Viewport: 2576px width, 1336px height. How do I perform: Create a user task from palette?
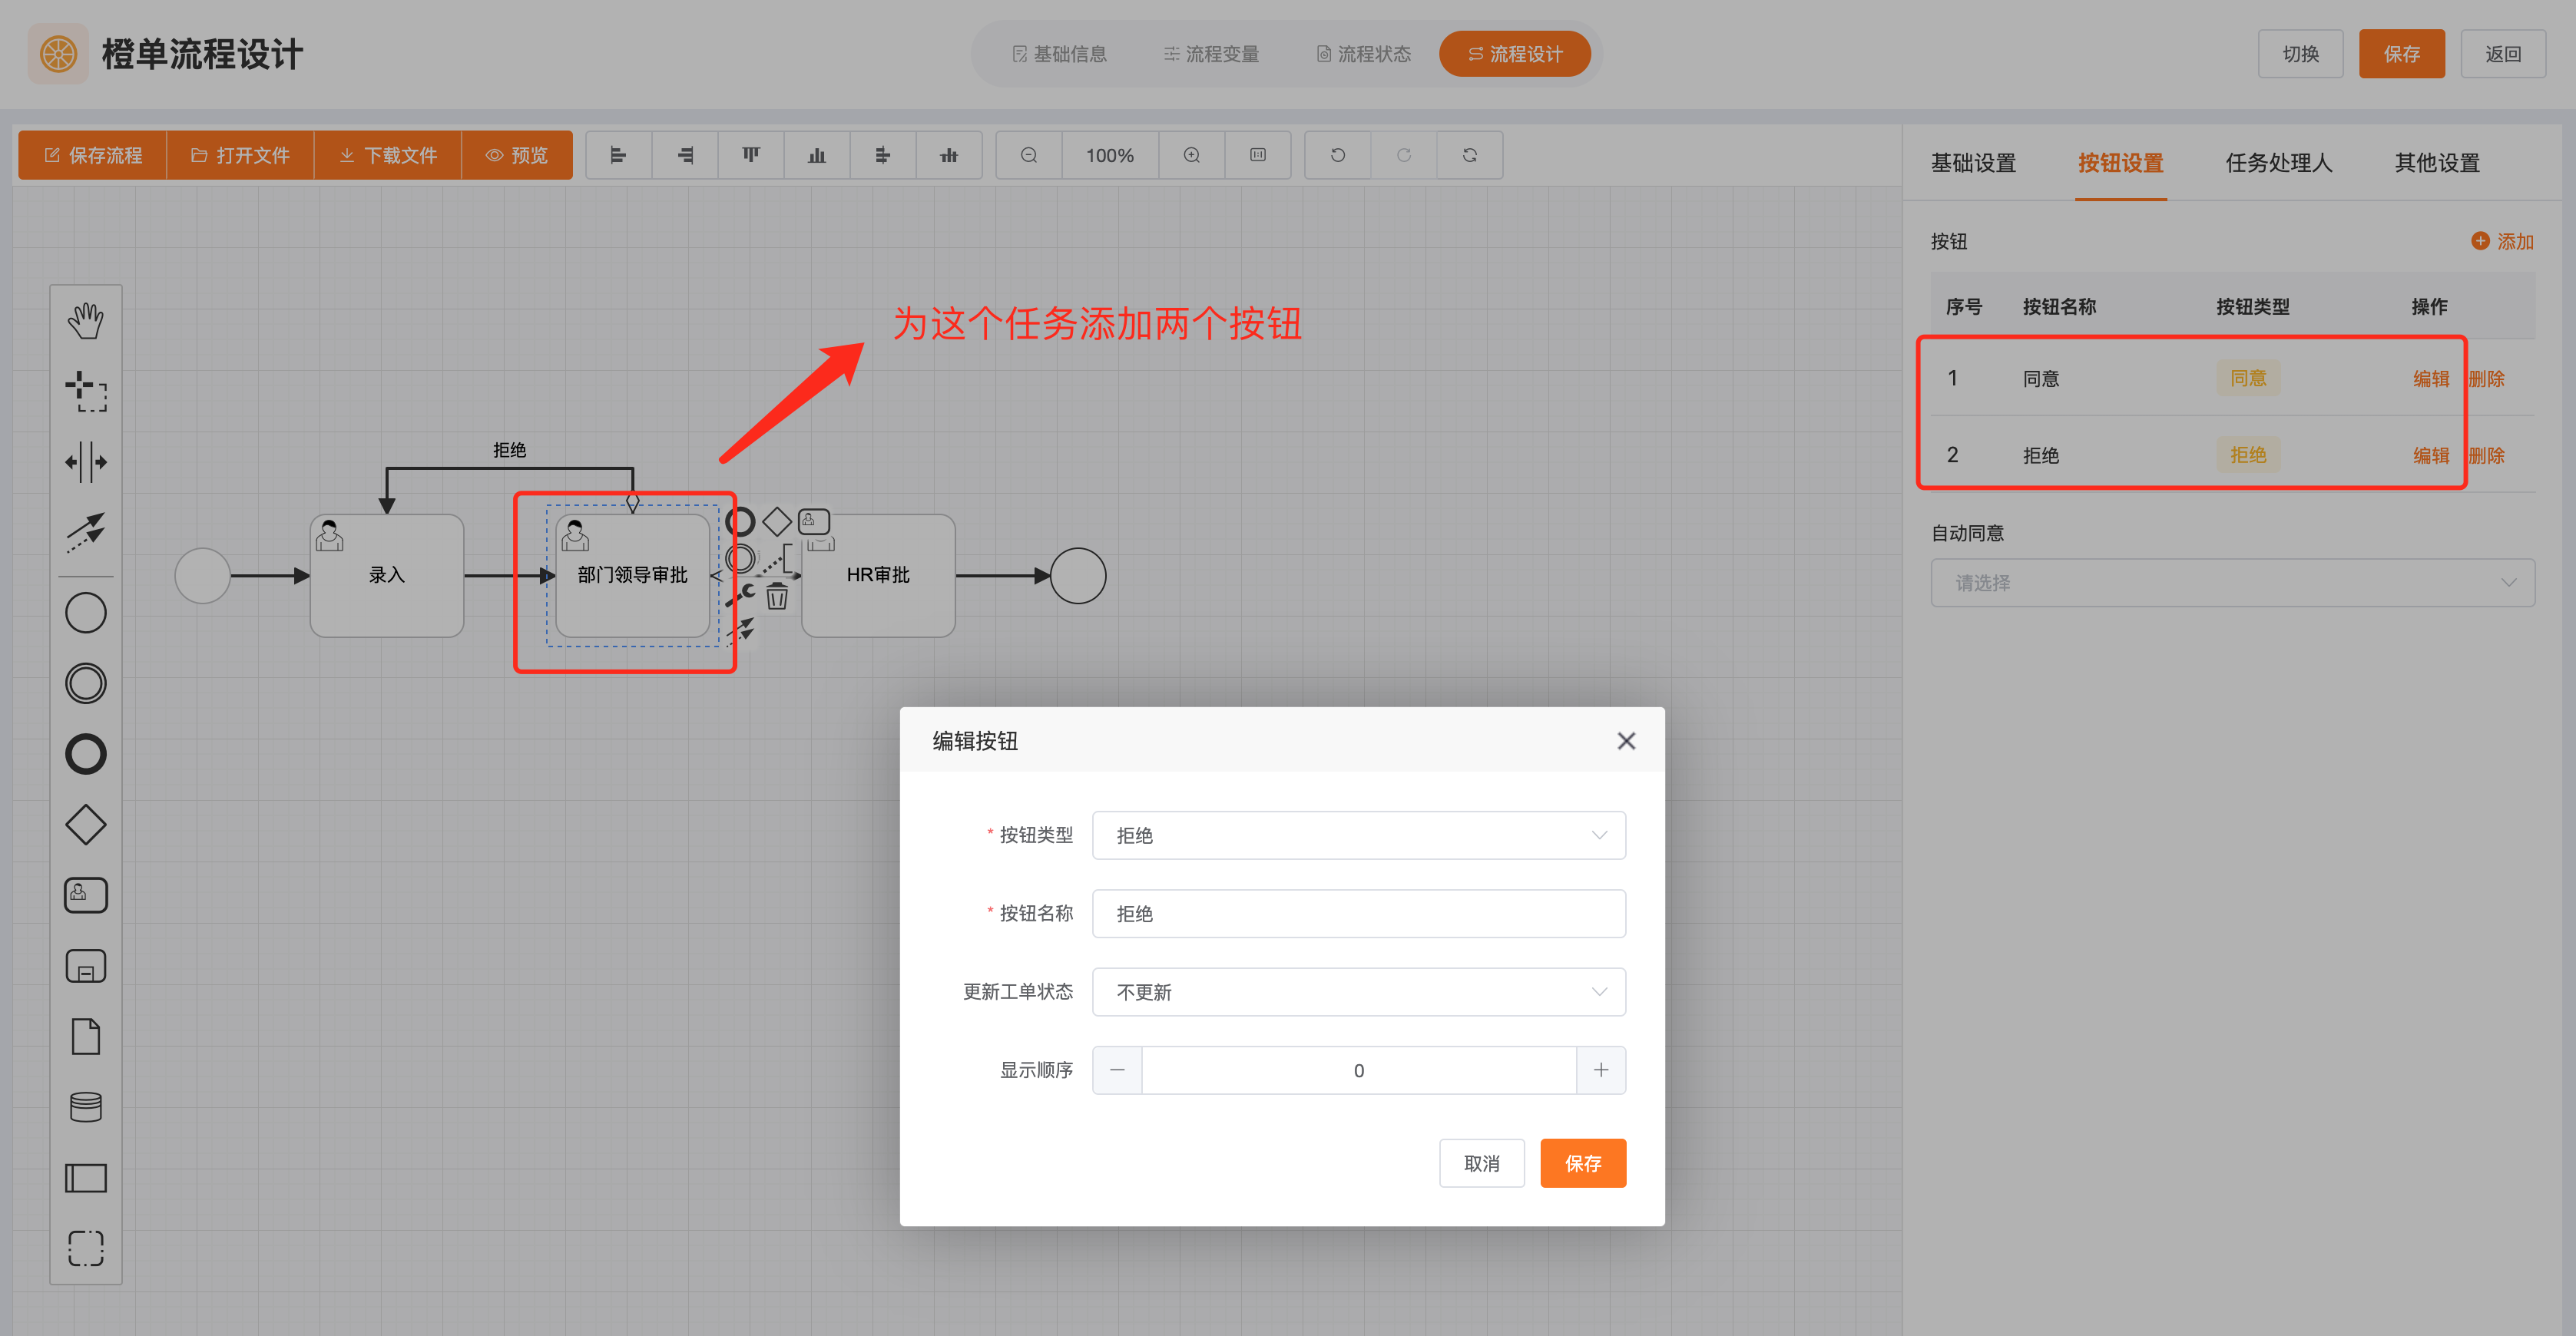86,895
